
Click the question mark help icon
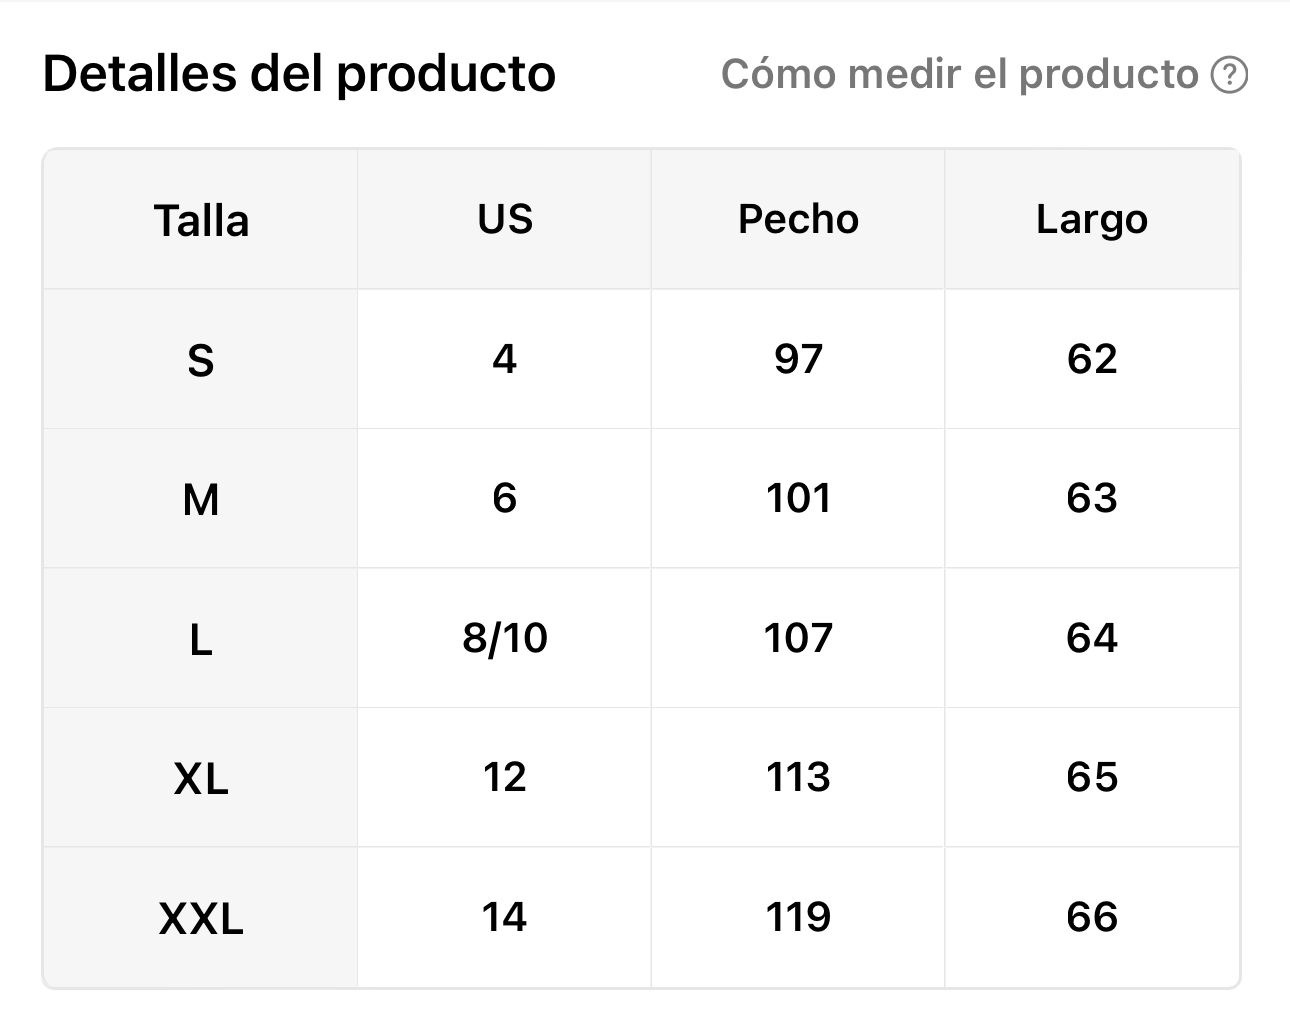click(1229, 75)
